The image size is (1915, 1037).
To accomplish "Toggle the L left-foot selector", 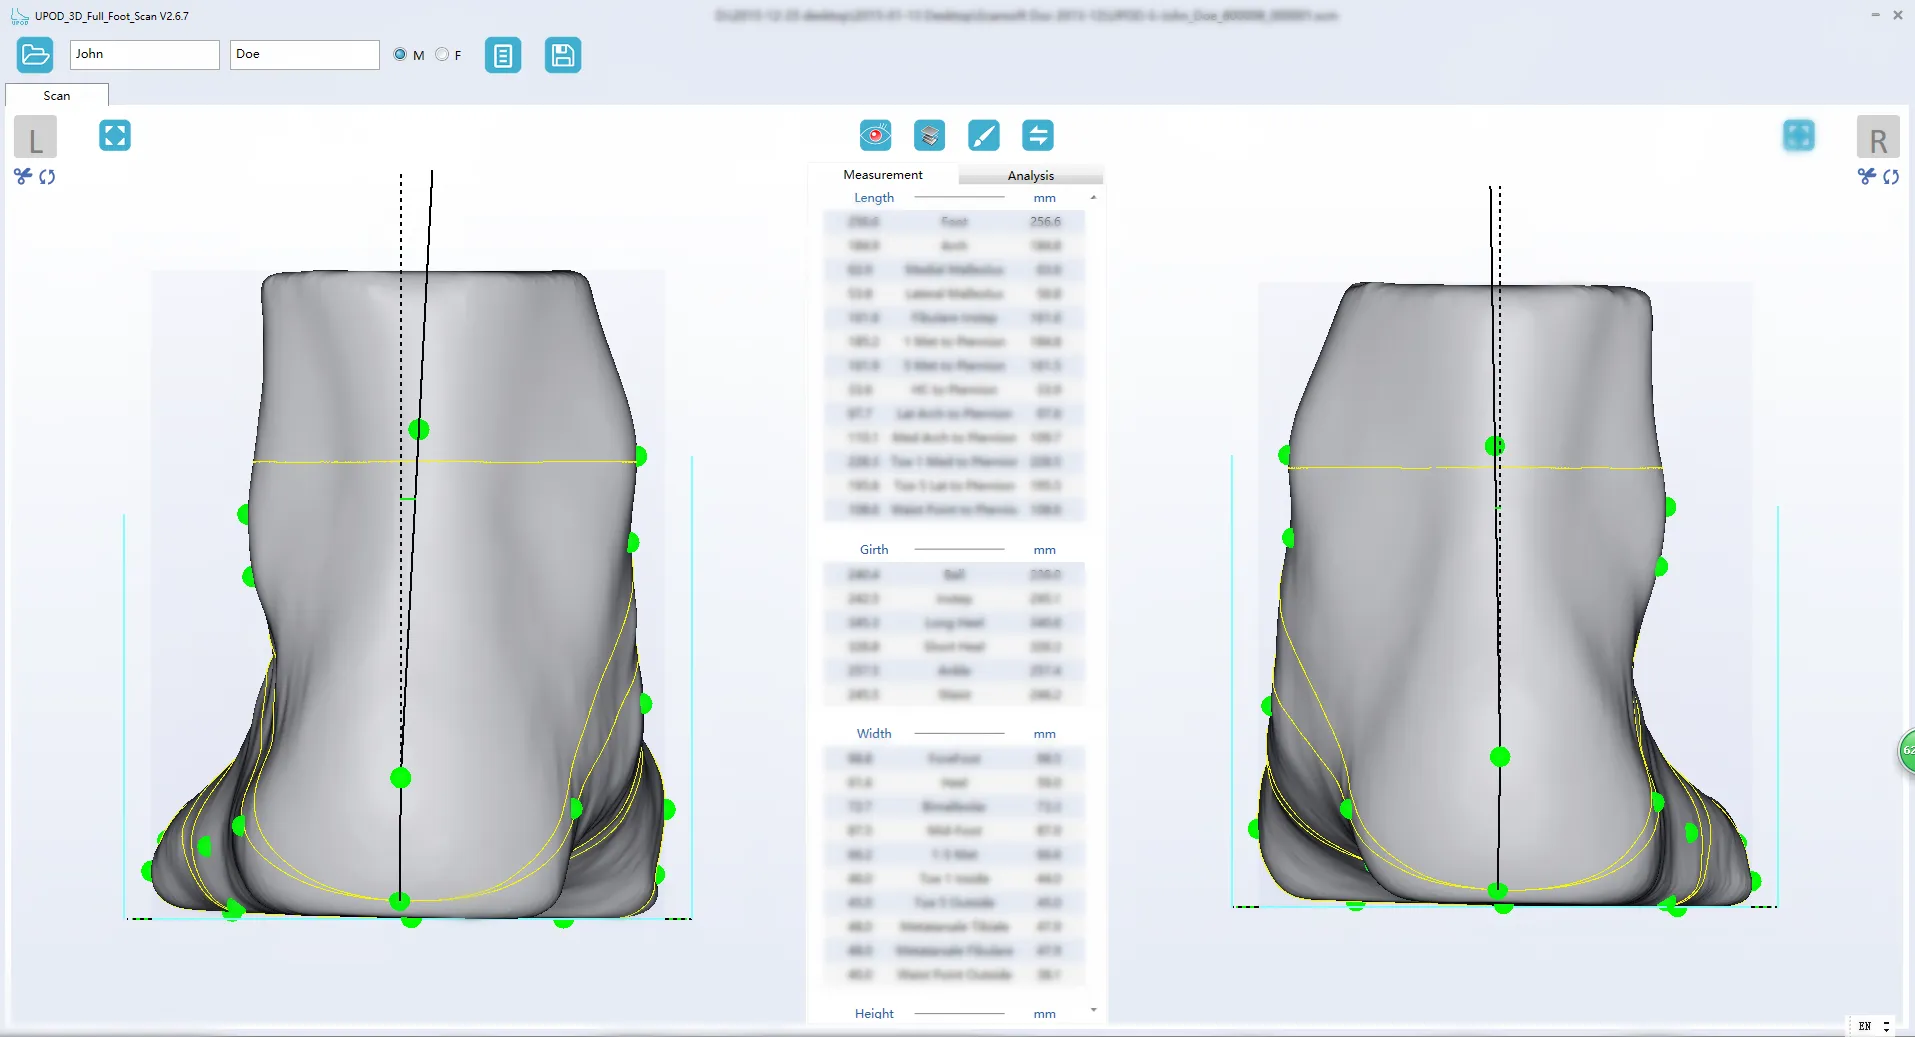I will pyautogui.click(x=35, y=137).
